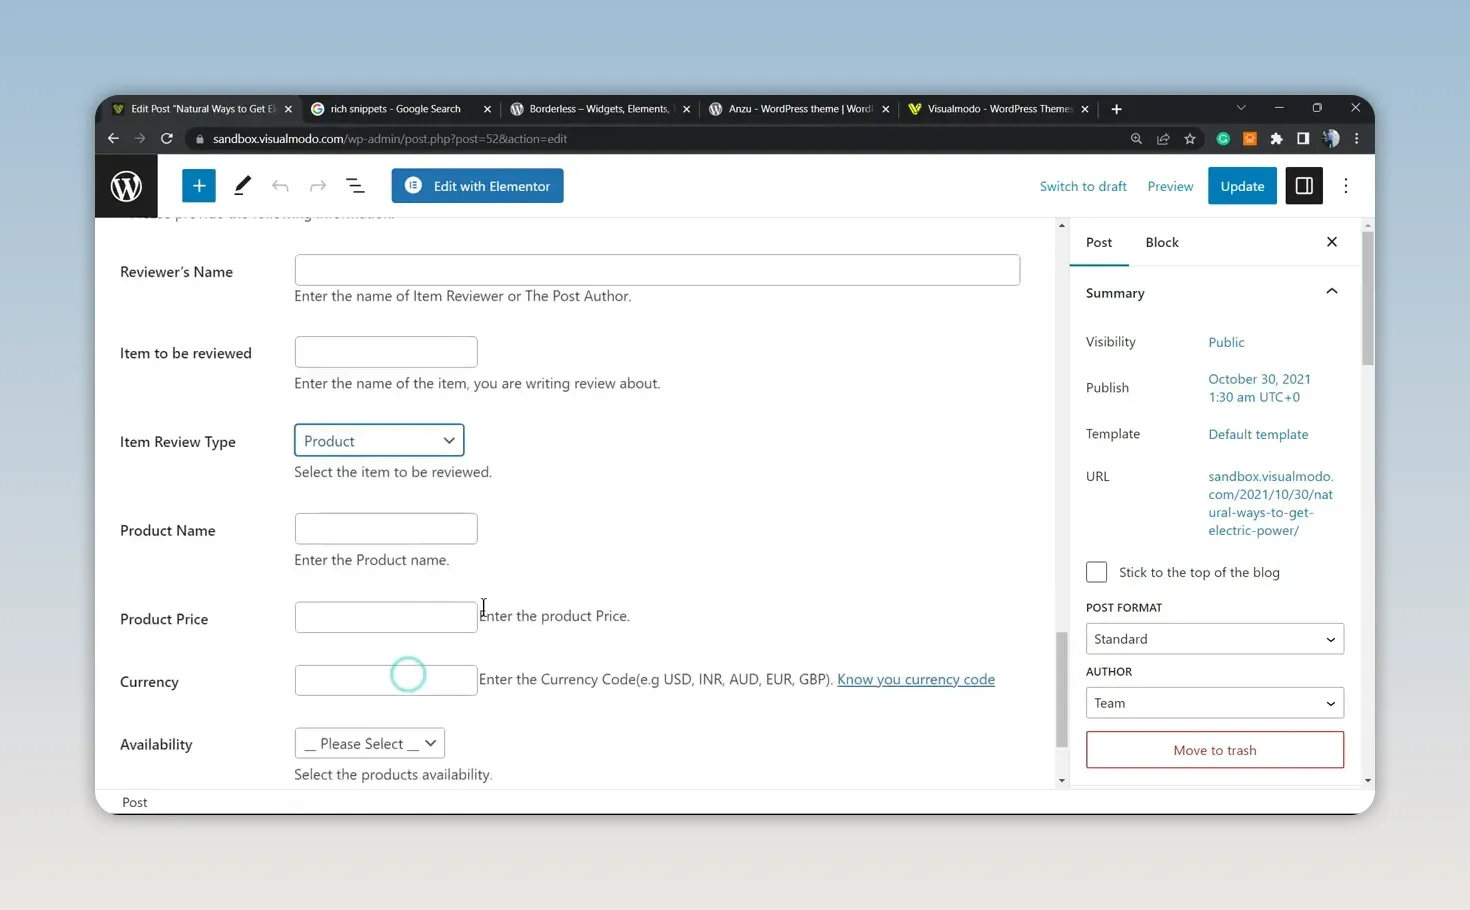Viewport: 1470px width, 910px height.
Task: Undo last change with the undo arrow
Action: pos(280,186)
